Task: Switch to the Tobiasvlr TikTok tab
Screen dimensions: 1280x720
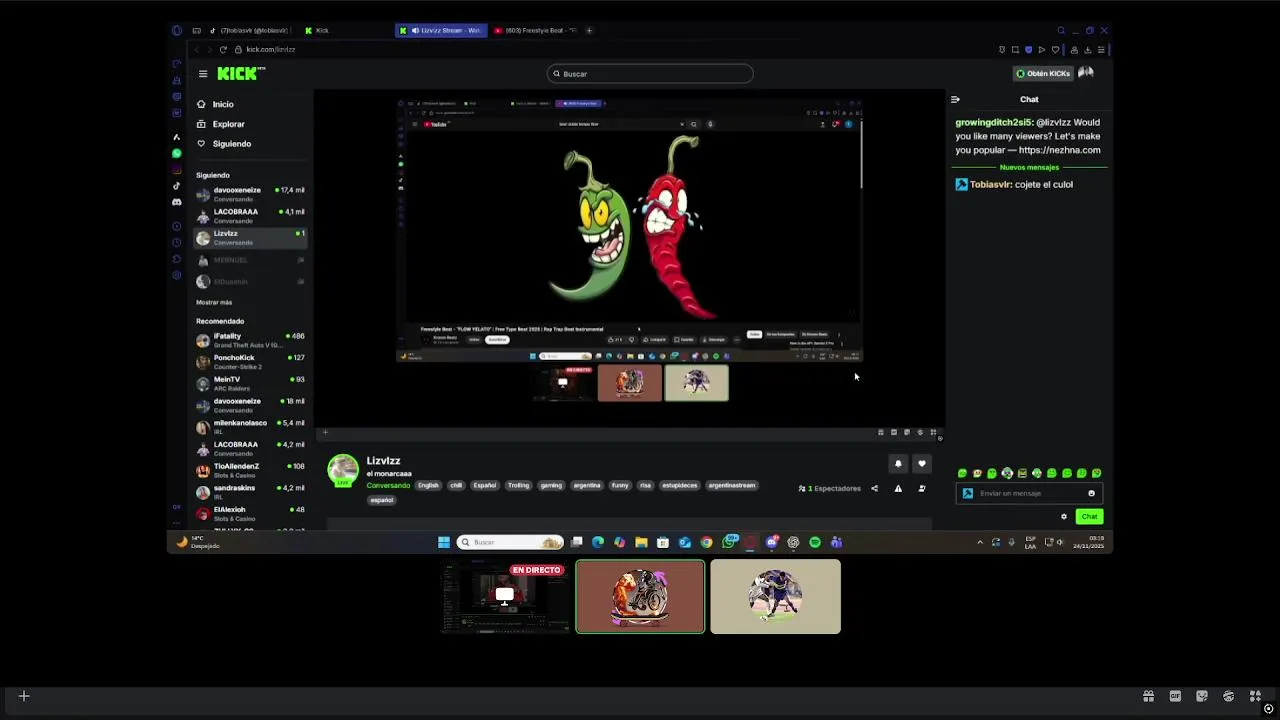Action: point(249,30)
